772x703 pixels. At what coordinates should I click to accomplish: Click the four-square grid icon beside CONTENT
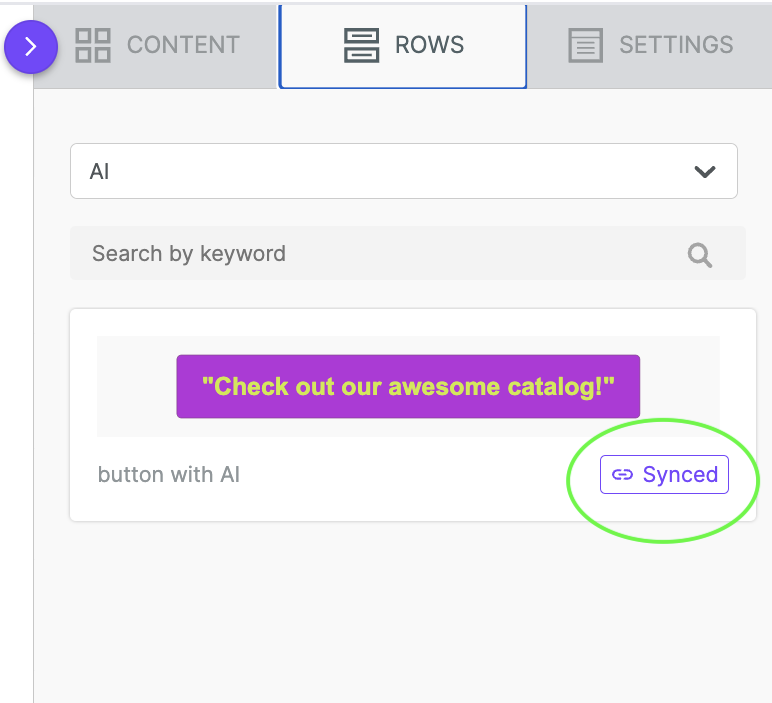tap(93, 45)
